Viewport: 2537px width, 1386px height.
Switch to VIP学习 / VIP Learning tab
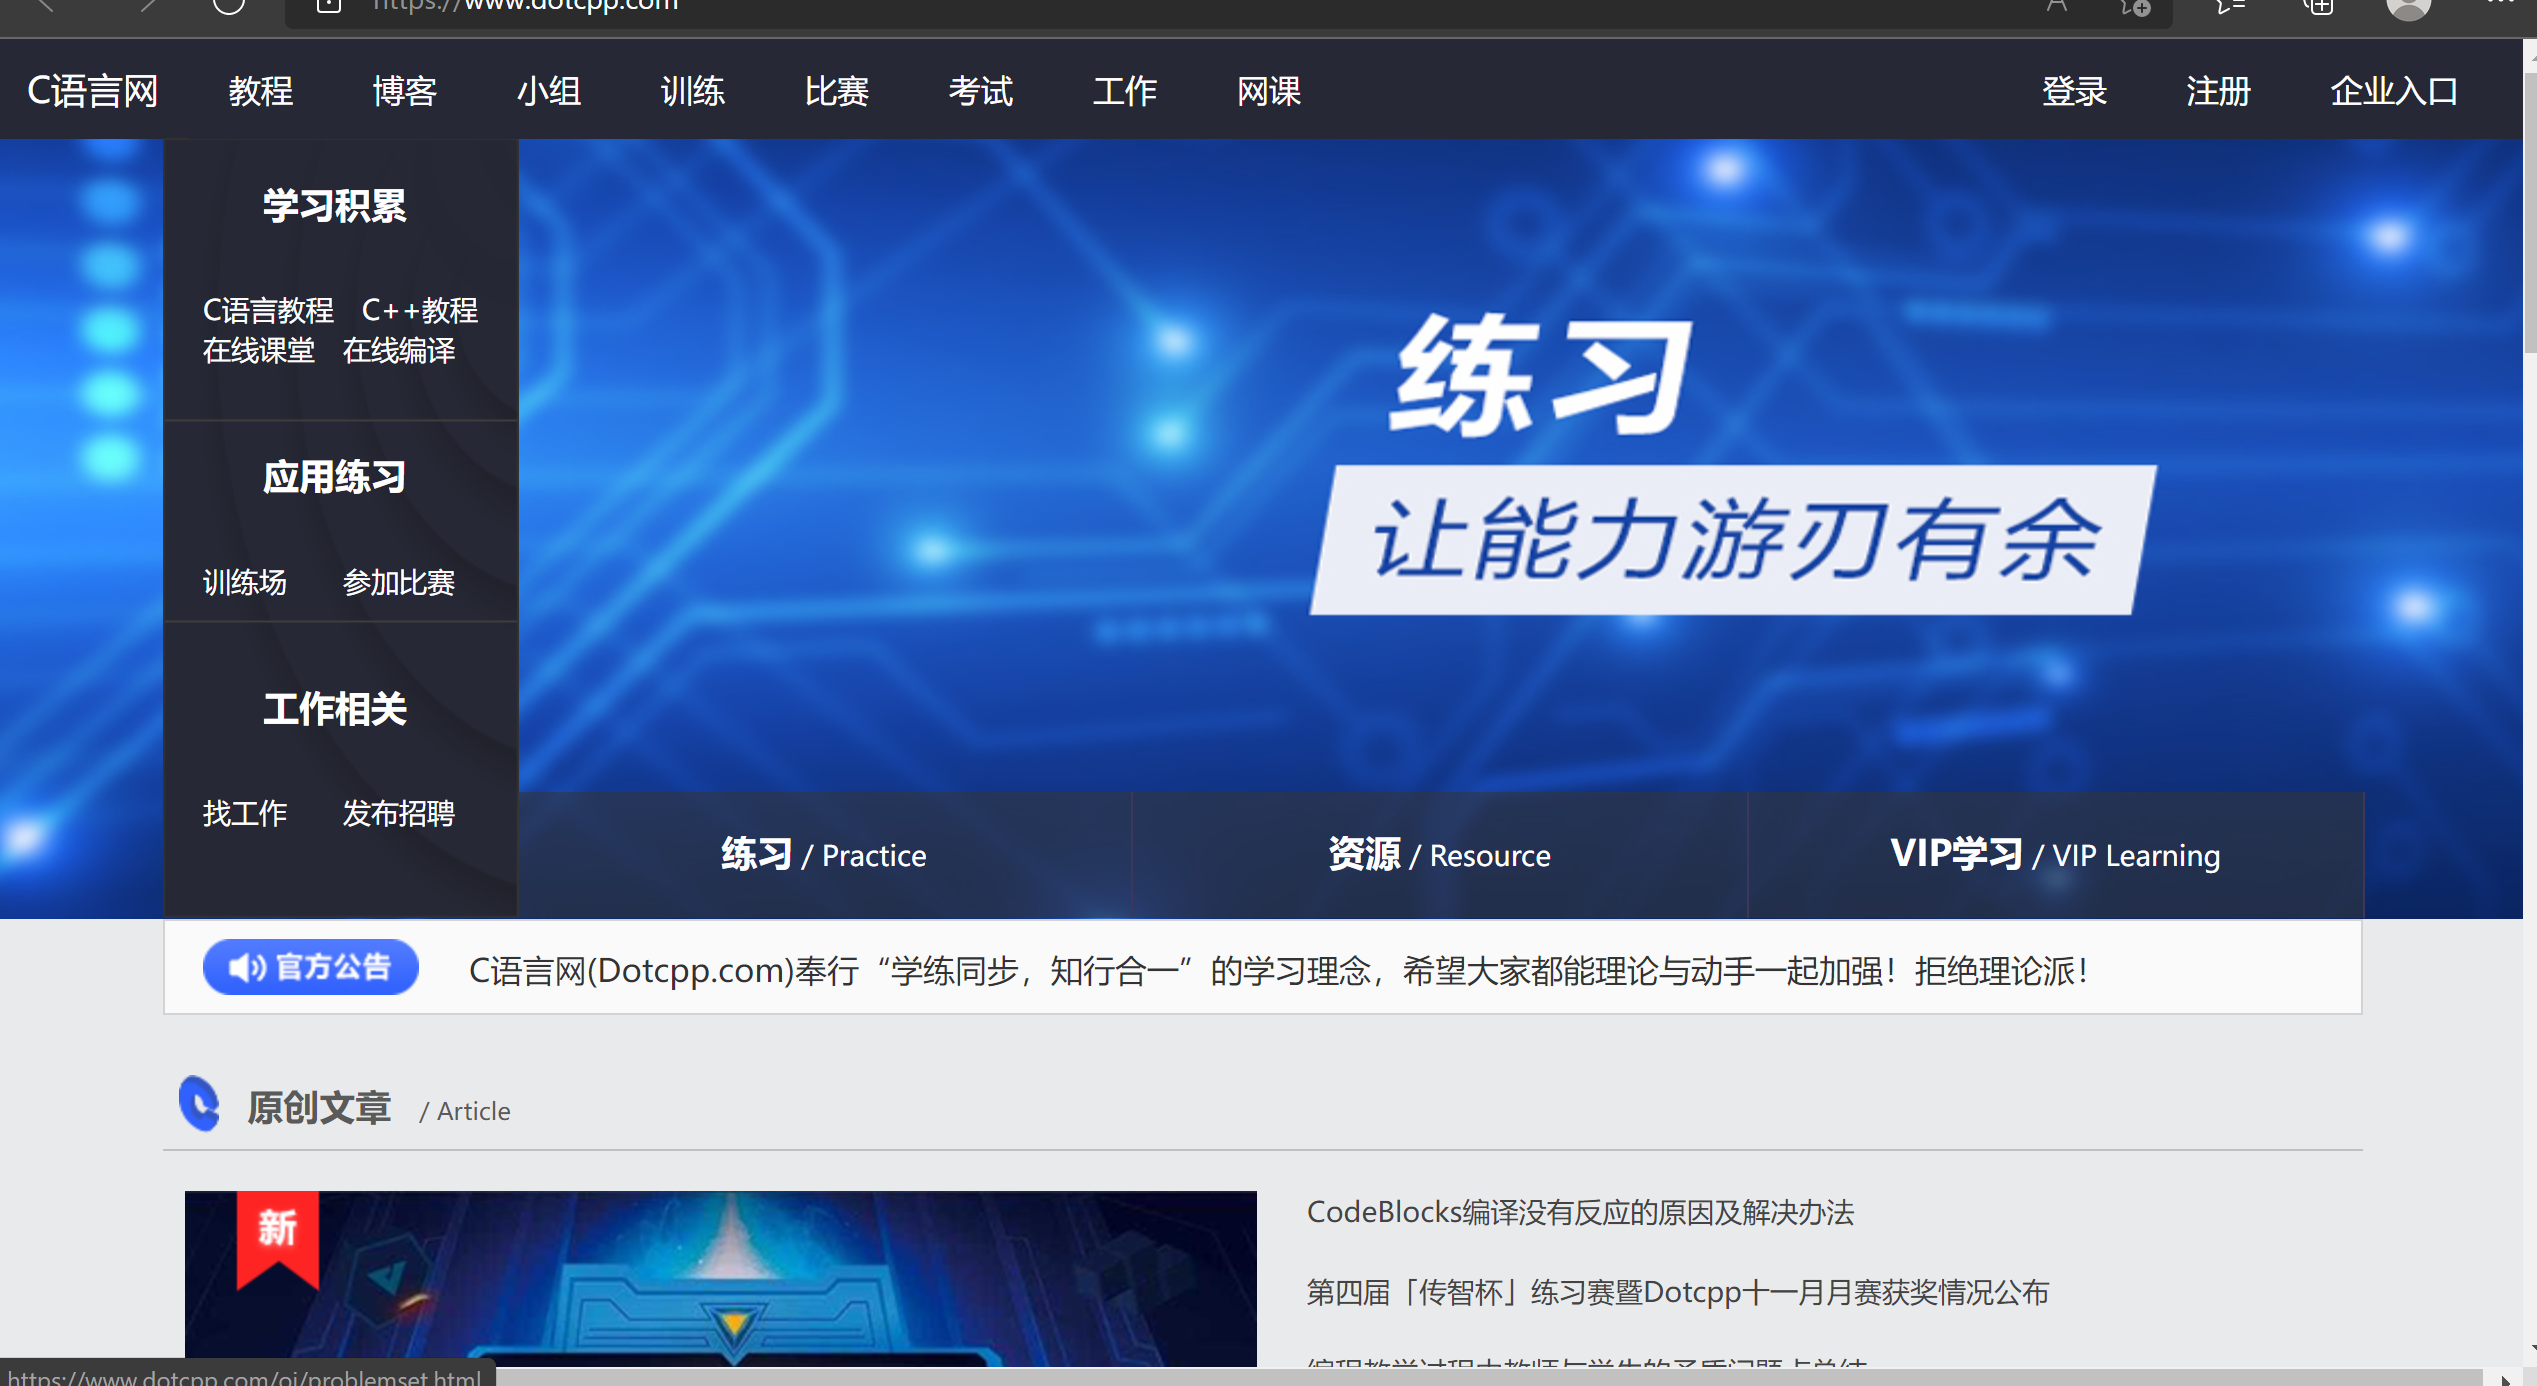2055,855
